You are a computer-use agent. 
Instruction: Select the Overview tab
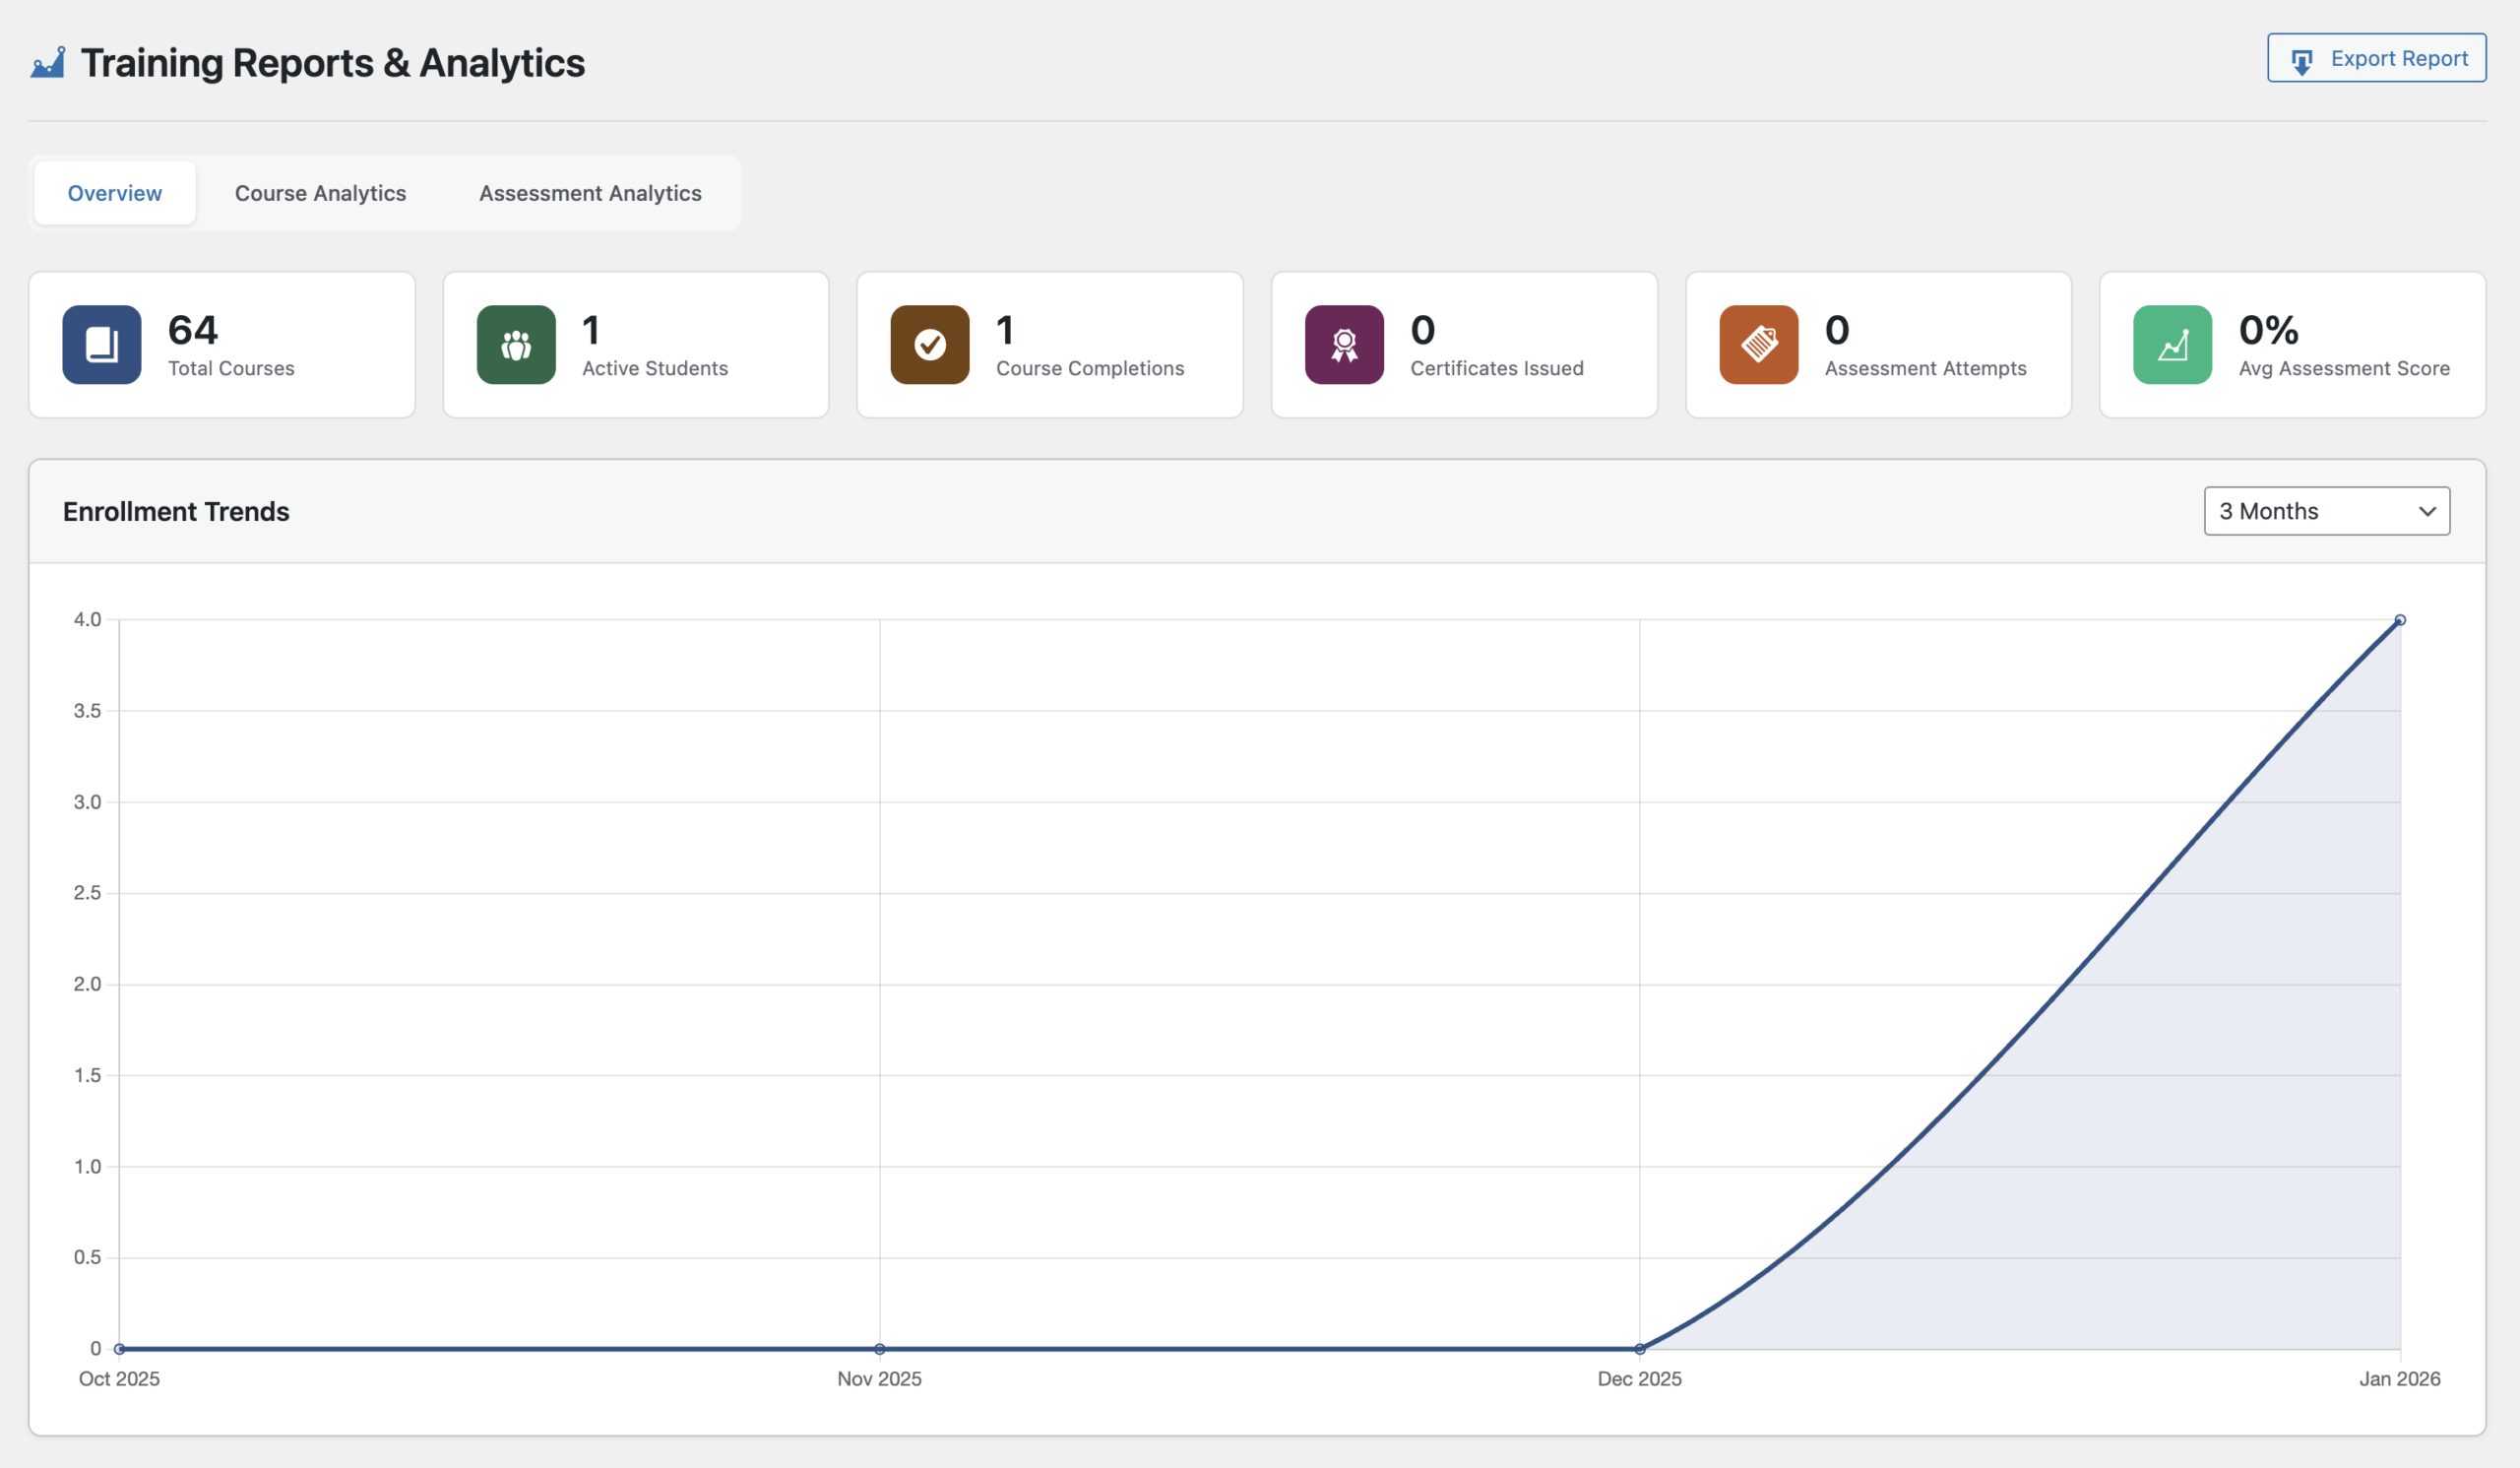coord(114,193)
